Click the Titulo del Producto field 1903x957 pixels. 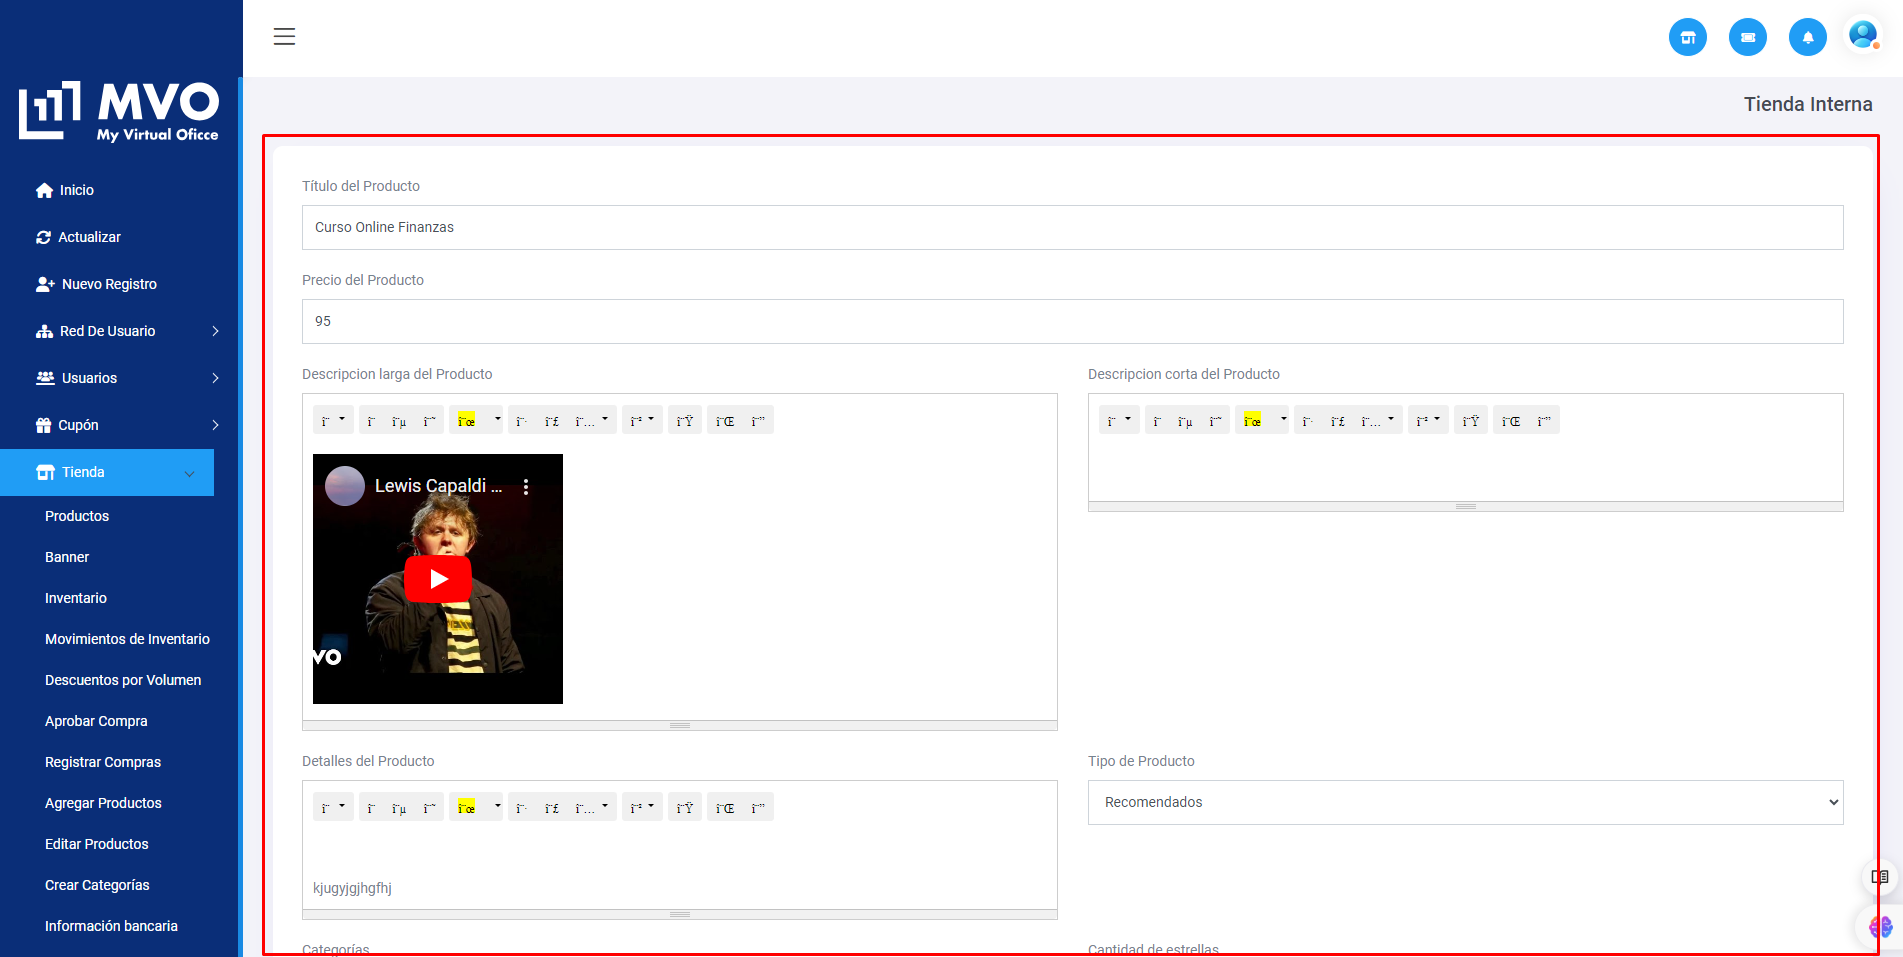click(x=1072, y=228)
